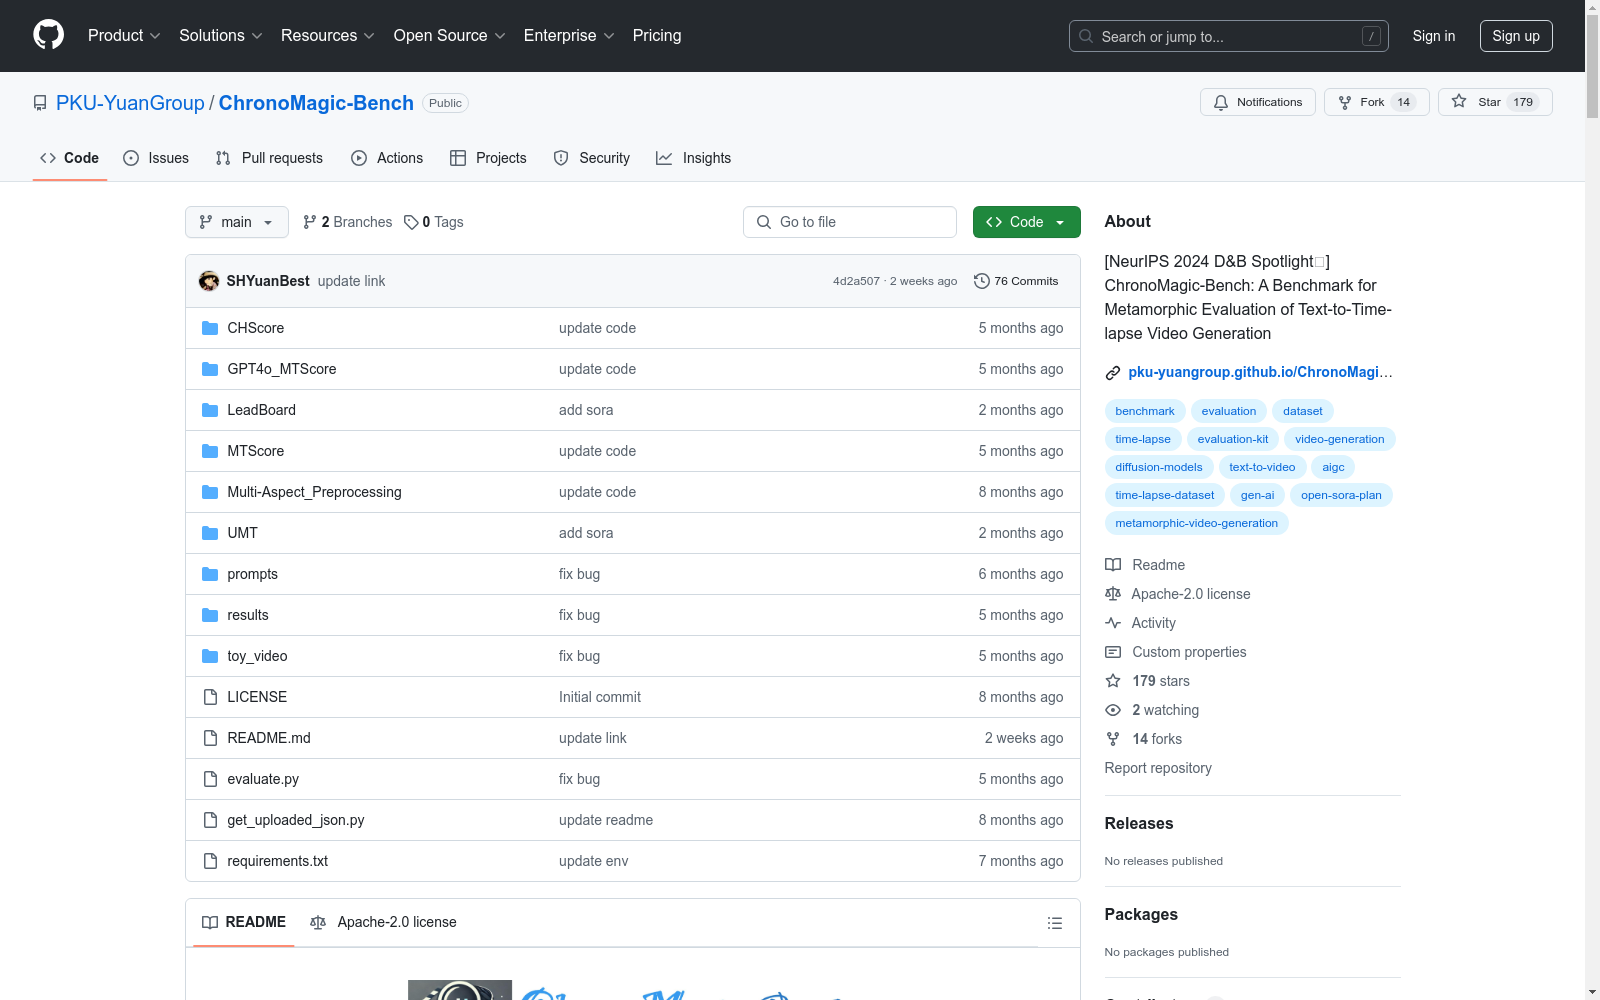Viewport: 1600px width, 1000px height.
Task: Open the Issues tab
Action: coord(156,158)
